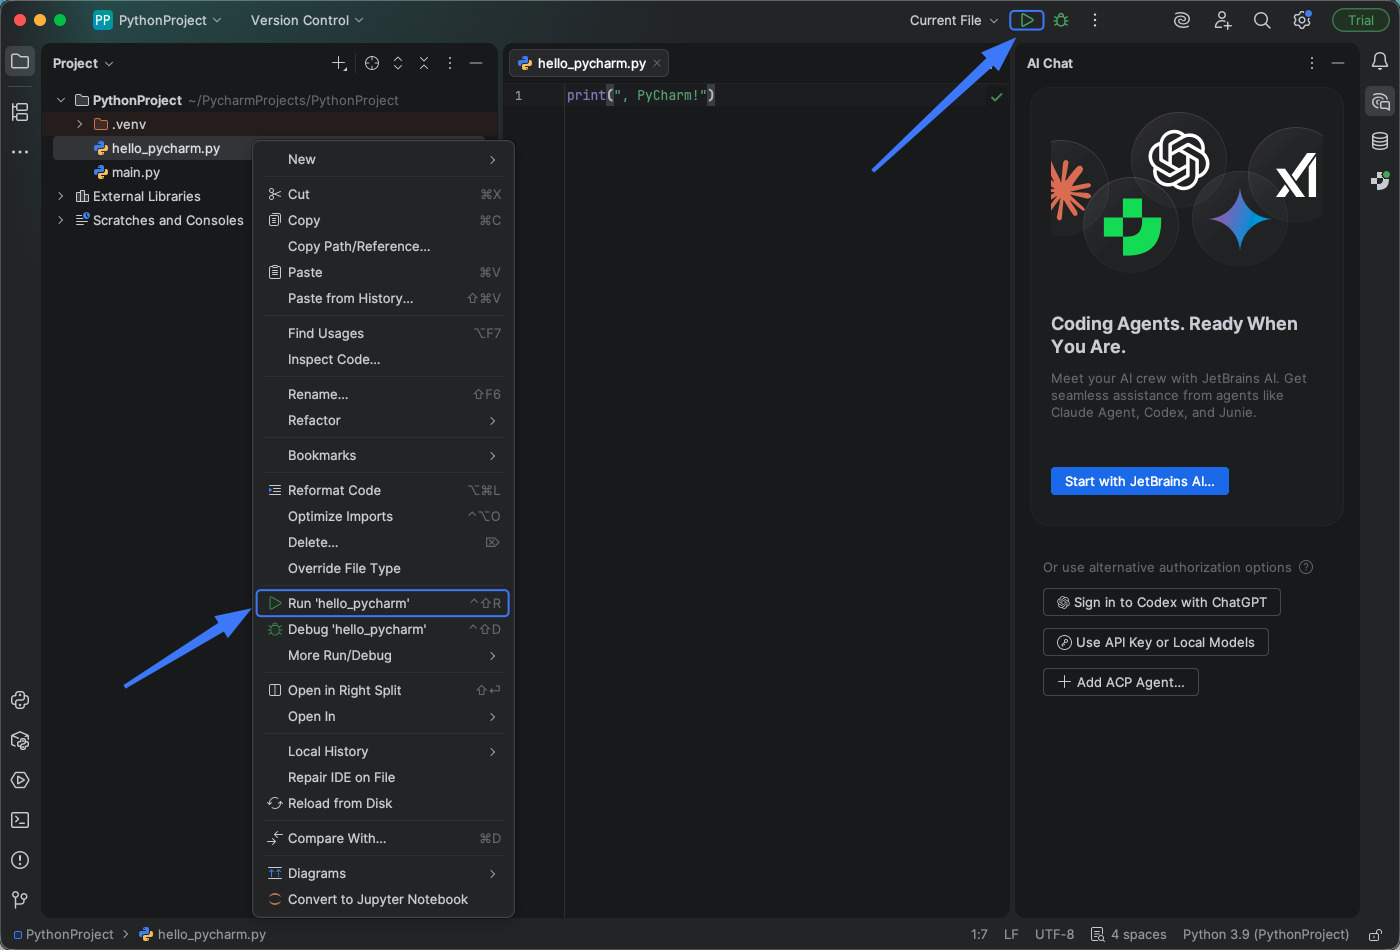Image resolution: width=1400 pixels, height=950 pixels.
Task: Open the Project tool window folder icon
Action: (x=20, y=62)
